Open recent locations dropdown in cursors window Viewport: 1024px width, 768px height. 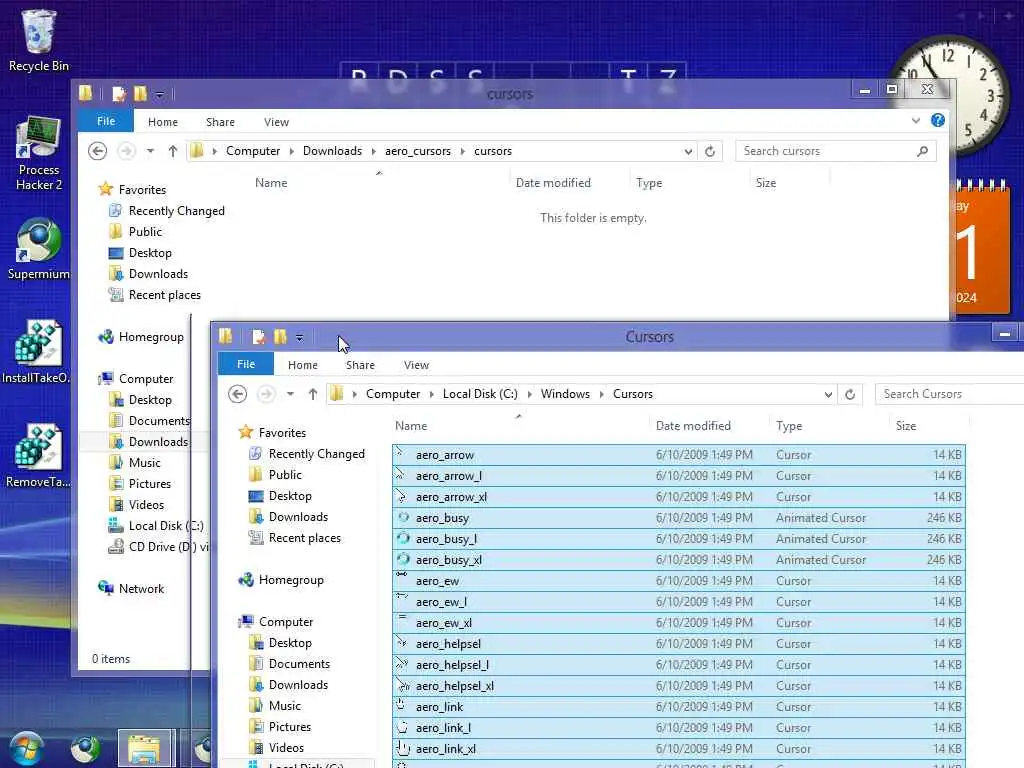point(150,151)
